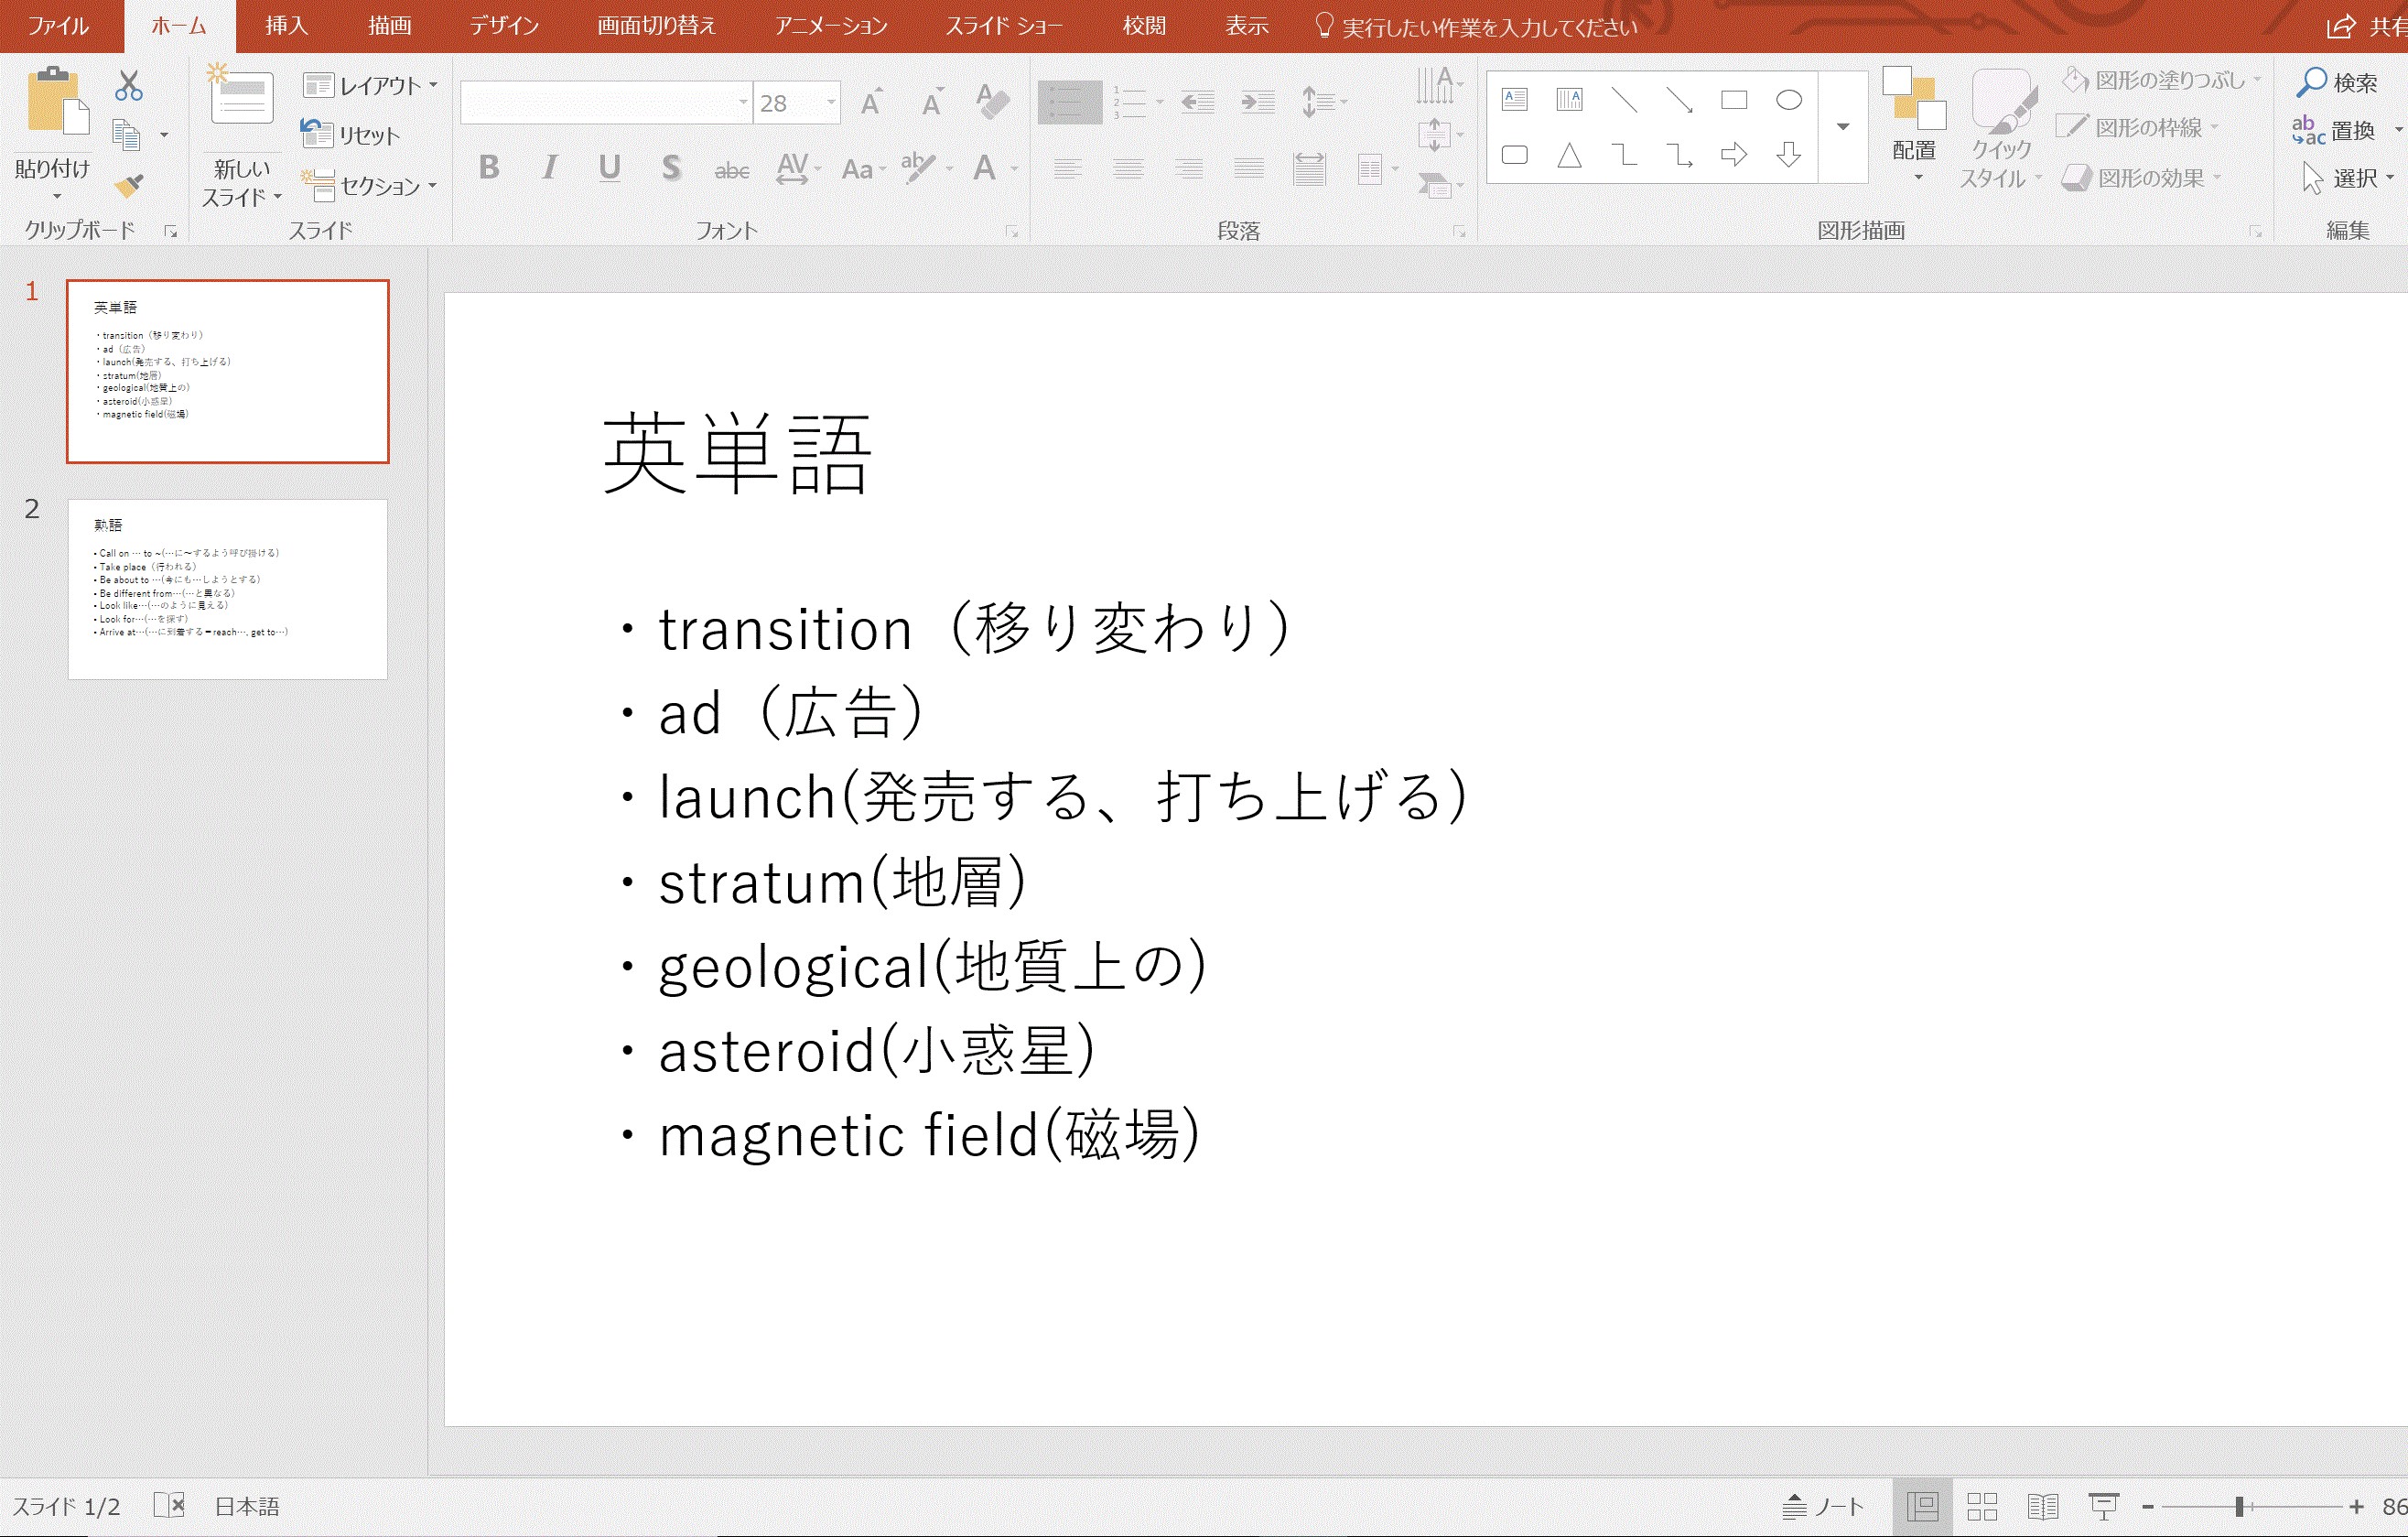Switch to slide sorter view in status bar
This screenshot has height=1537, width=2408.
tap(1984, 1505)
